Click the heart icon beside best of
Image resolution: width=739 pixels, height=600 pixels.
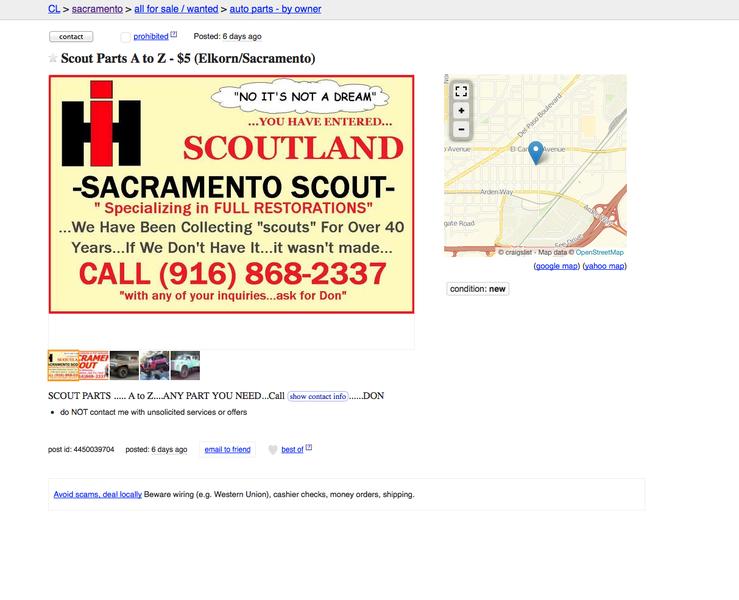click(x=272, y=450)
